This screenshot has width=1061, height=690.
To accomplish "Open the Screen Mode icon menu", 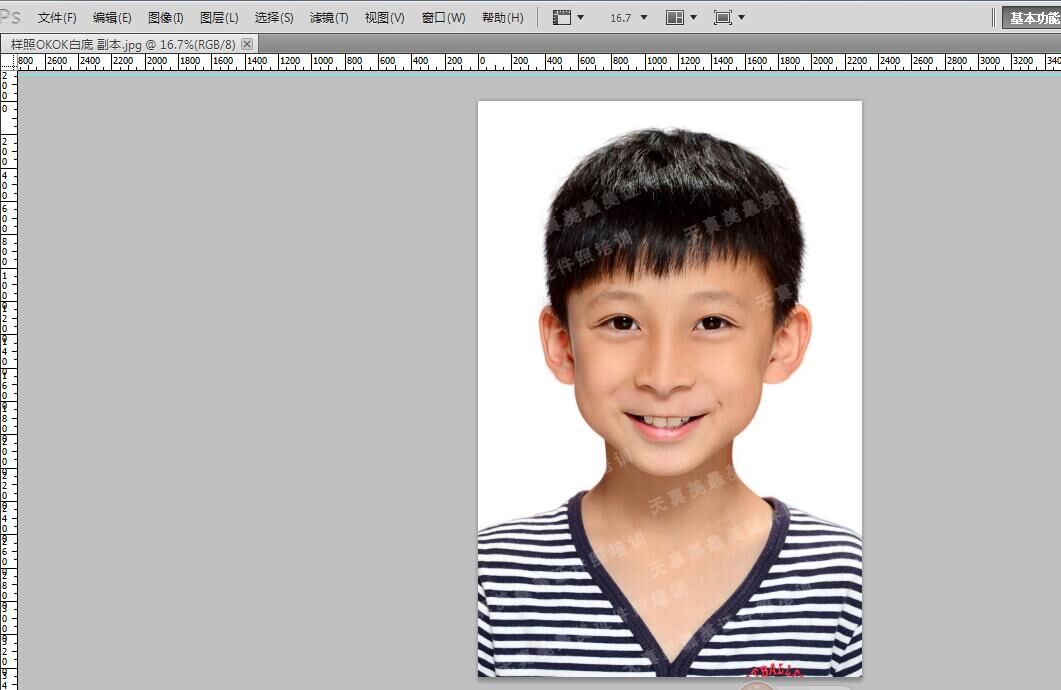I will (x=729, y=18).
